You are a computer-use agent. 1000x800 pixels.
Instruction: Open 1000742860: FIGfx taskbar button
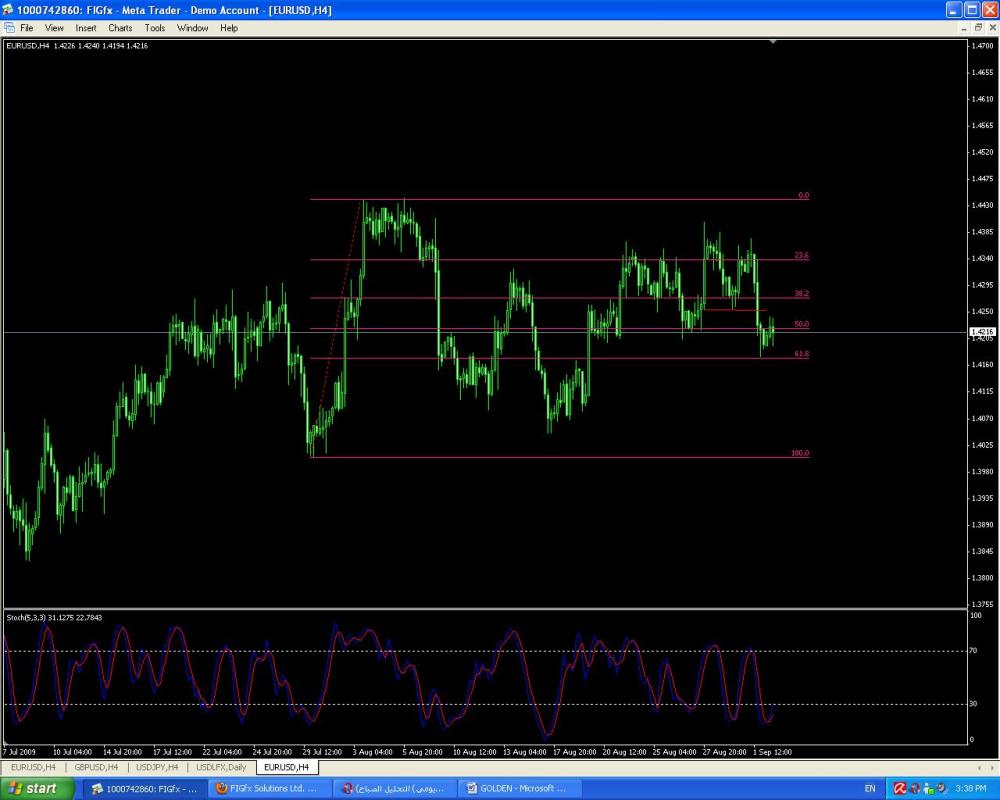pos(144,789)
